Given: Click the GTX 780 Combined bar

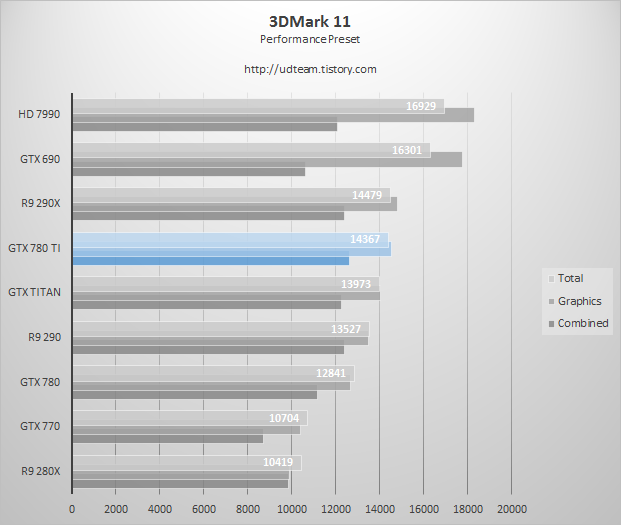Looking at the screenshot, I should (195, 395).
